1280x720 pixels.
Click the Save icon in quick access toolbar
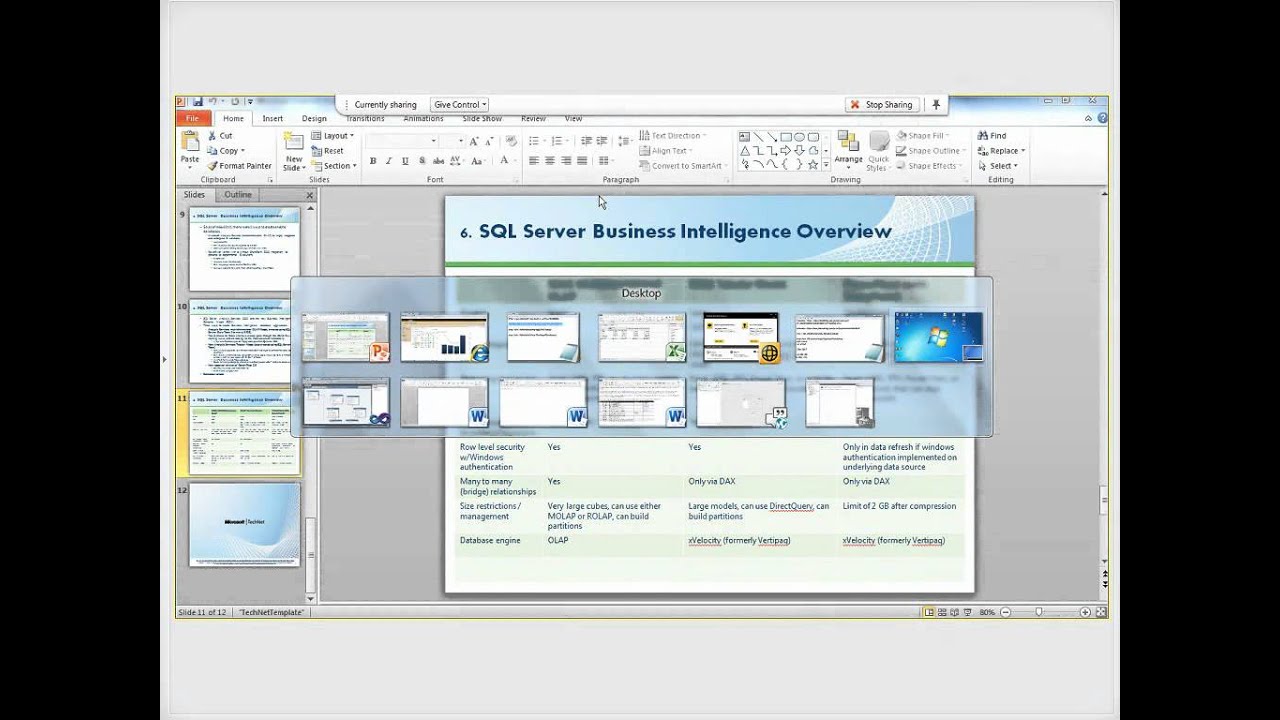pos(197,101)
